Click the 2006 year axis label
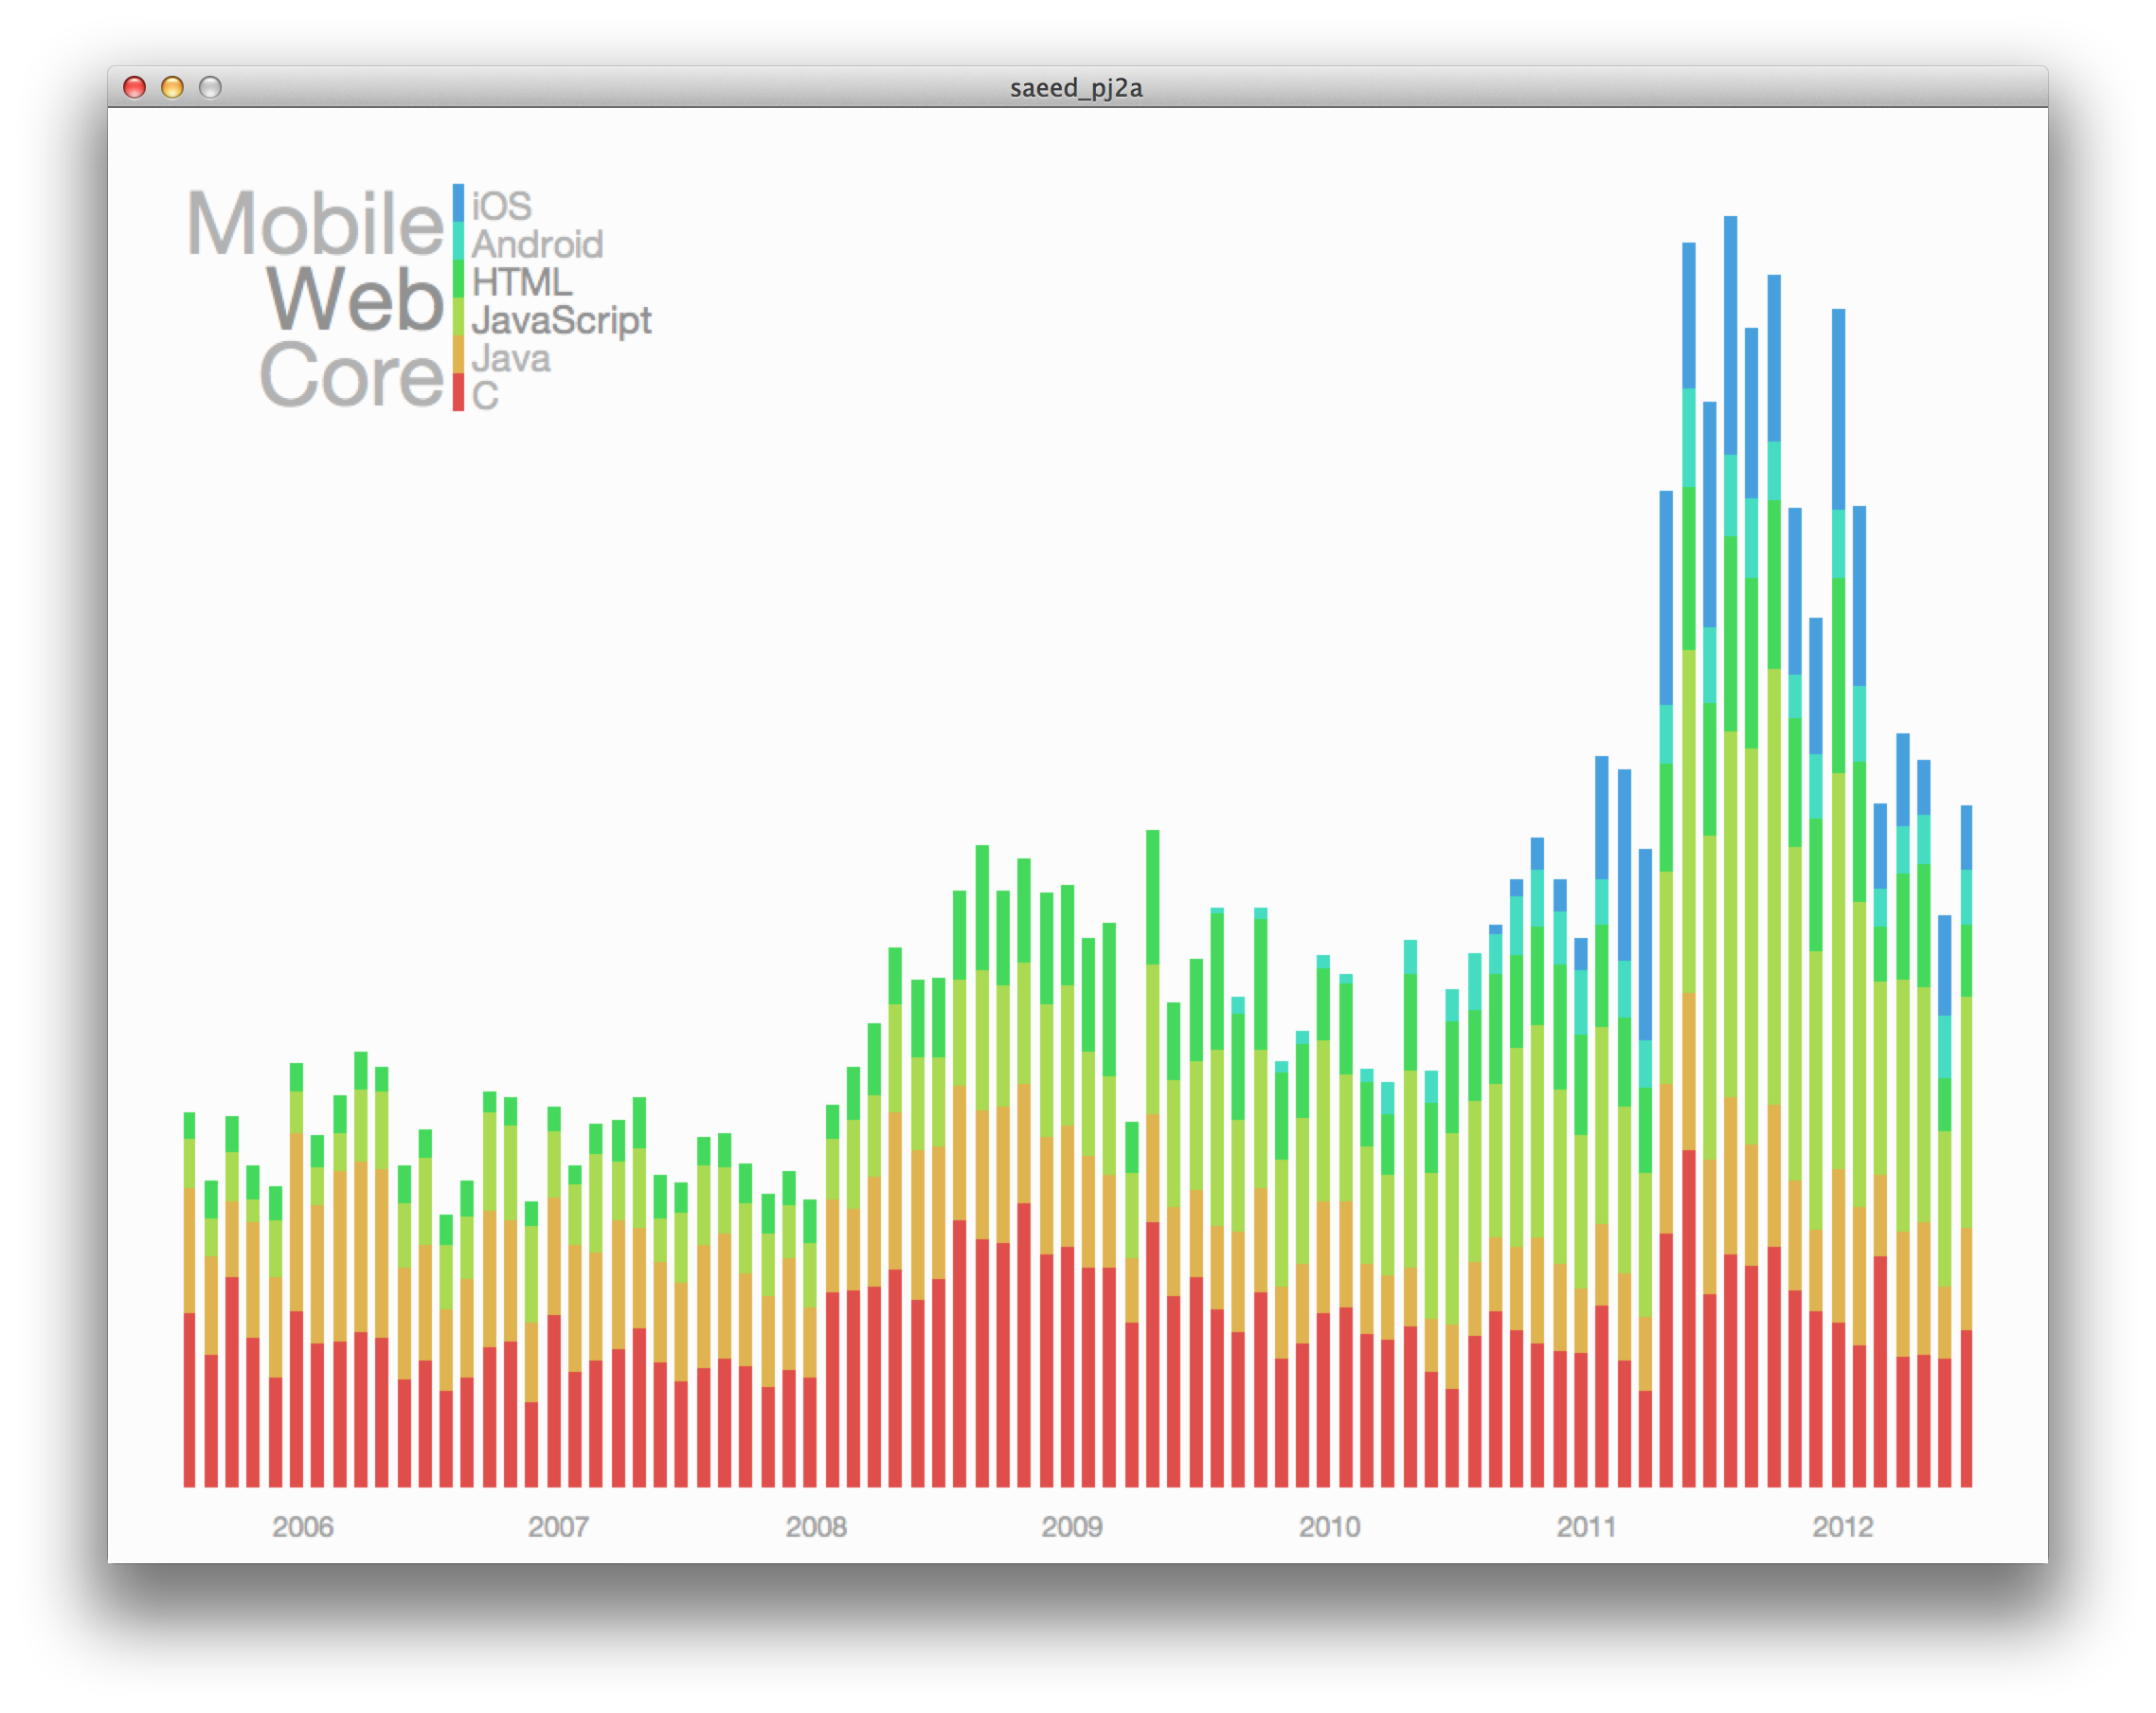 (302, 1527)
